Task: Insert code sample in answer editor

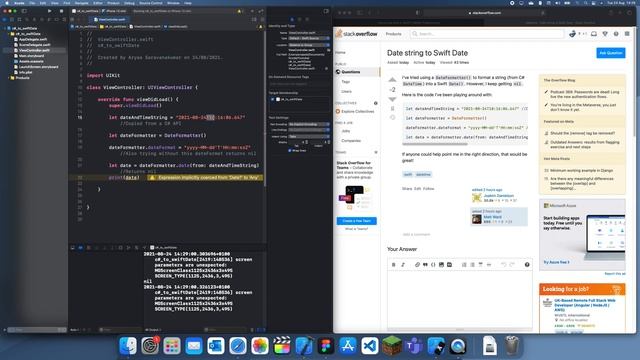Action: point(433,264)
